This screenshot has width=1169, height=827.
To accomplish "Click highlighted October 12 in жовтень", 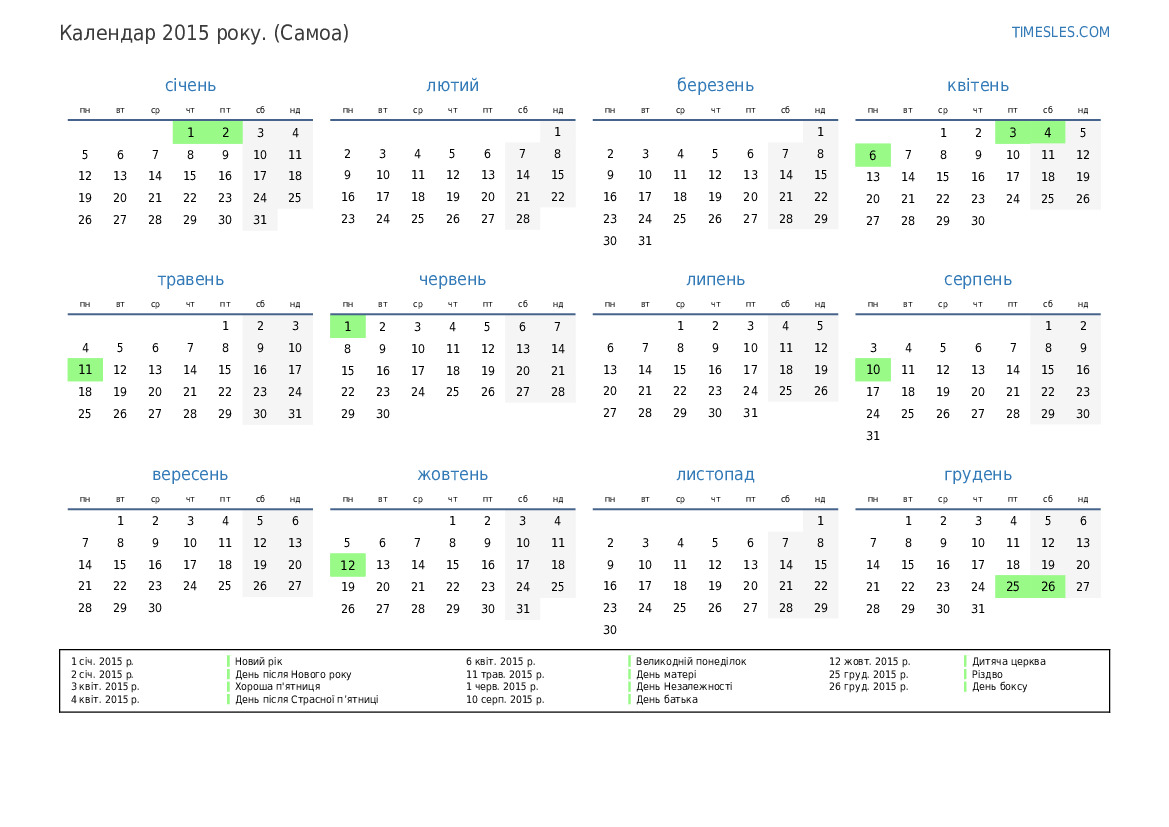I will (347, 565).
